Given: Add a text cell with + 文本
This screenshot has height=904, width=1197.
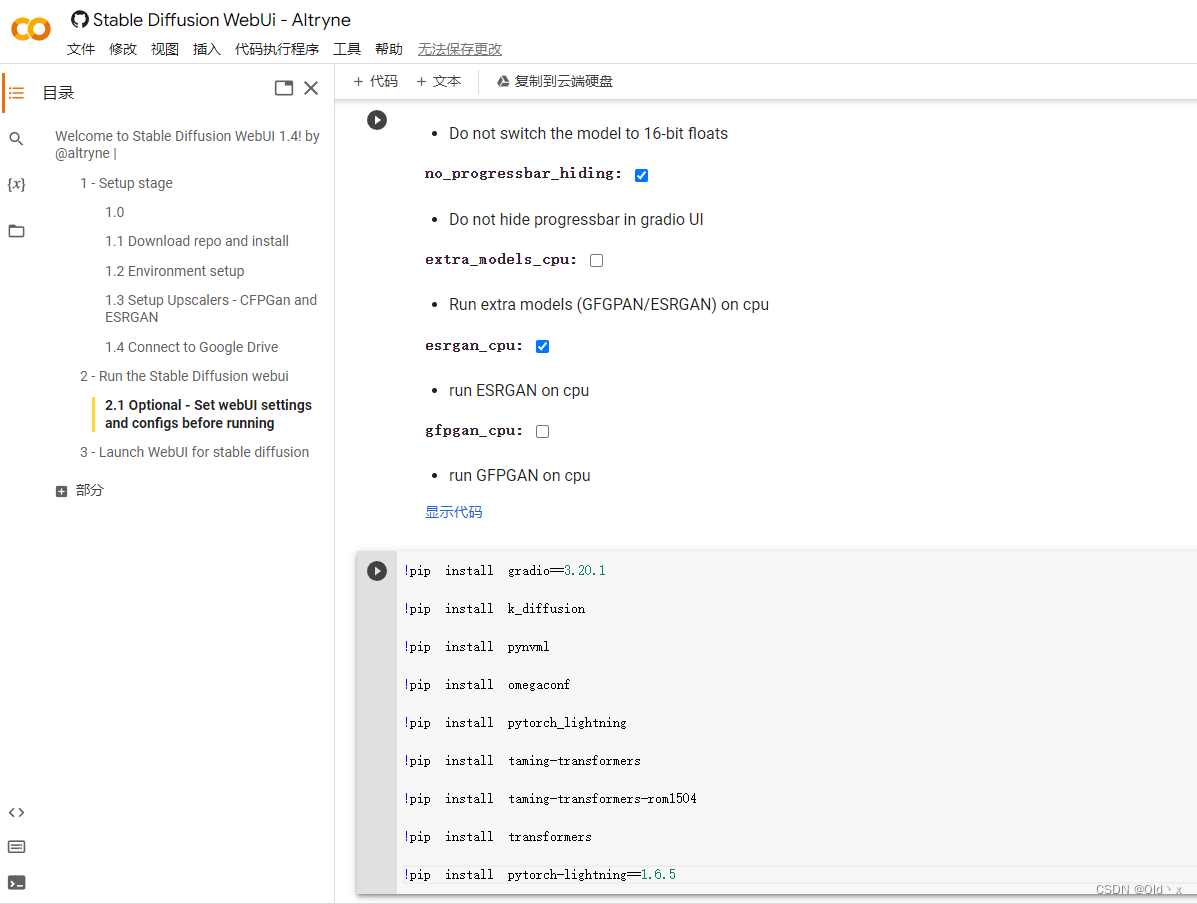Looking at the screenshot, I should point(439,82).
